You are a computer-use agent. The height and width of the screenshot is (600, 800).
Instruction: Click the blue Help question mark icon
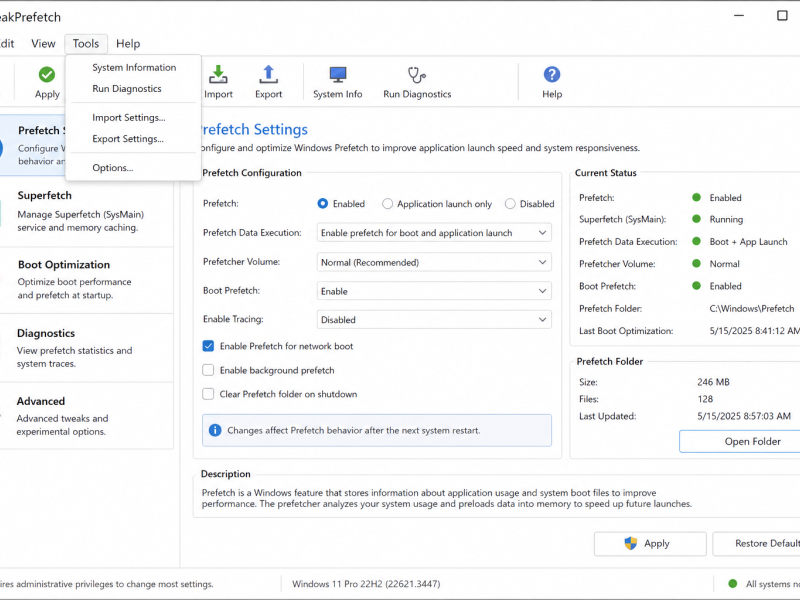[x=552, y=74]
